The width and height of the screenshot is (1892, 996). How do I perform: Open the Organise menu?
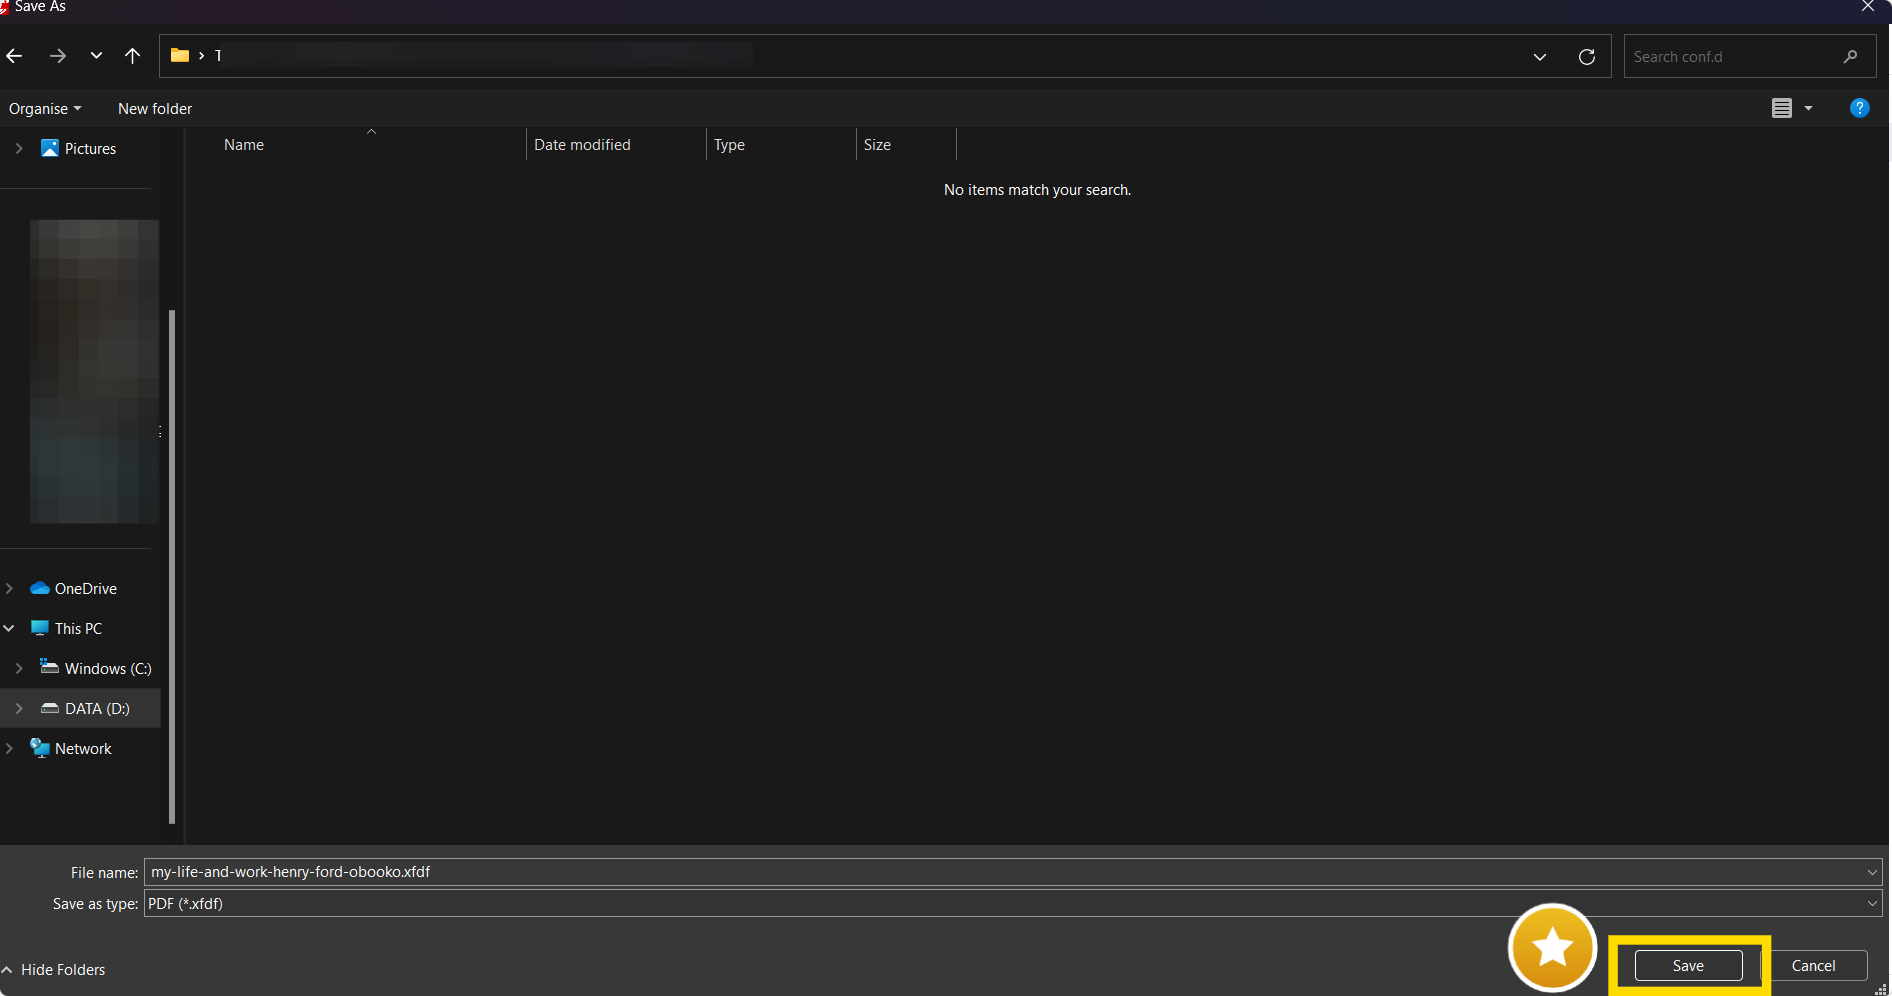pyautogui.click(x=45, y=108)
